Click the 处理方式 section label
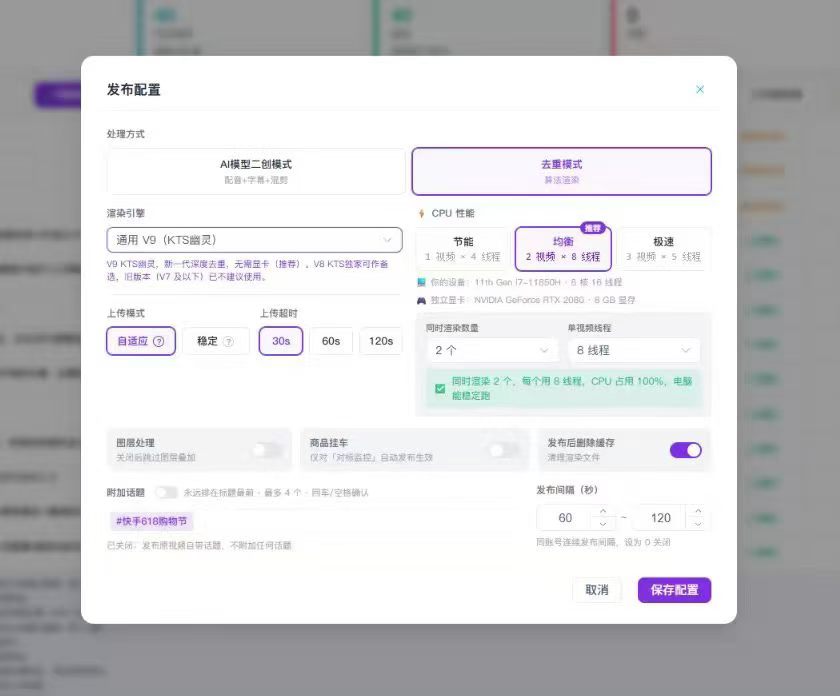 [125, 134]
